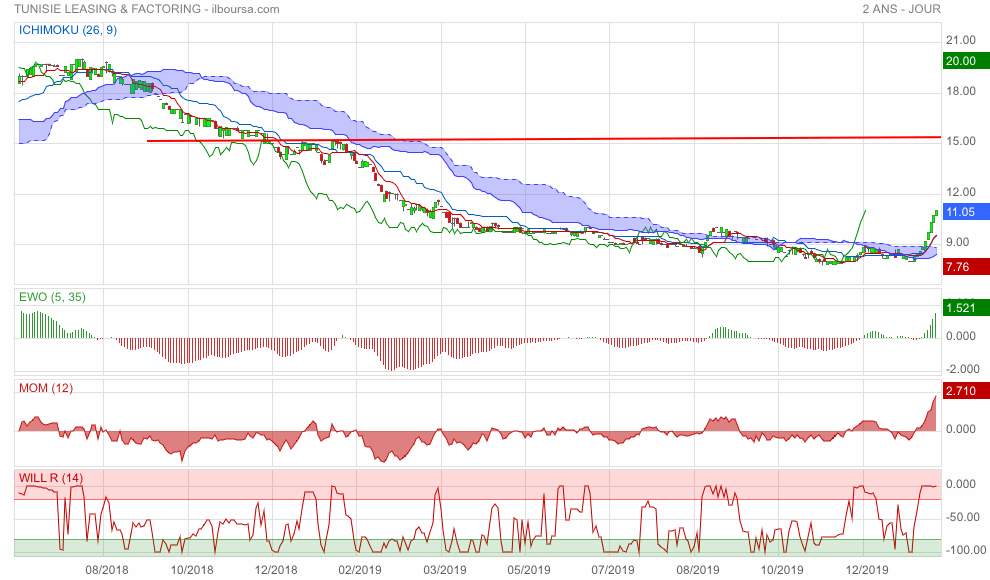Image resolution: width=990 pixels, height=580 pixels.
Task: Click the 10/2018 date axis label
Action: click(192, 570)
